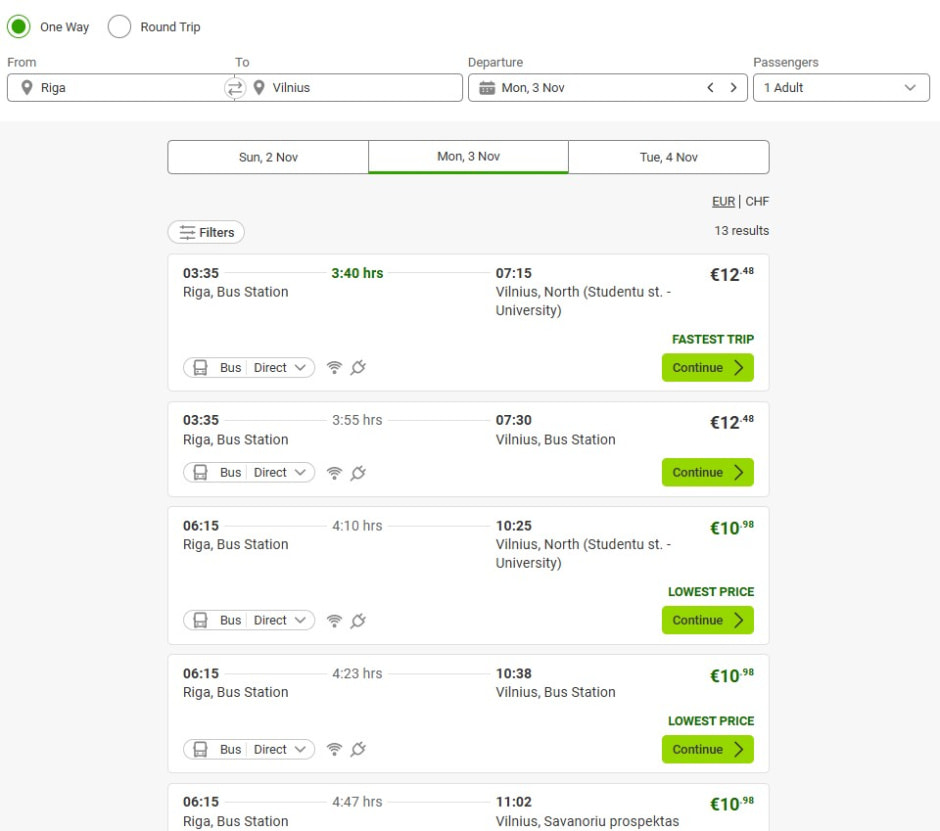The width and height of the screenshot is (940, 831).
Task: Click power outlet icon on 07:30 arrival trip
Action: [358, 473]
